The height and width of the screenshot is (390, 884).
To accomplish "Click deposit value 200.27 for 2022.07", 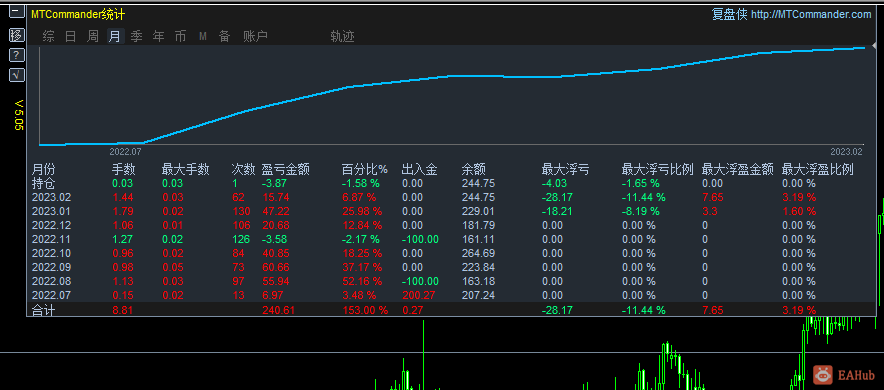I will coord(418,295).
